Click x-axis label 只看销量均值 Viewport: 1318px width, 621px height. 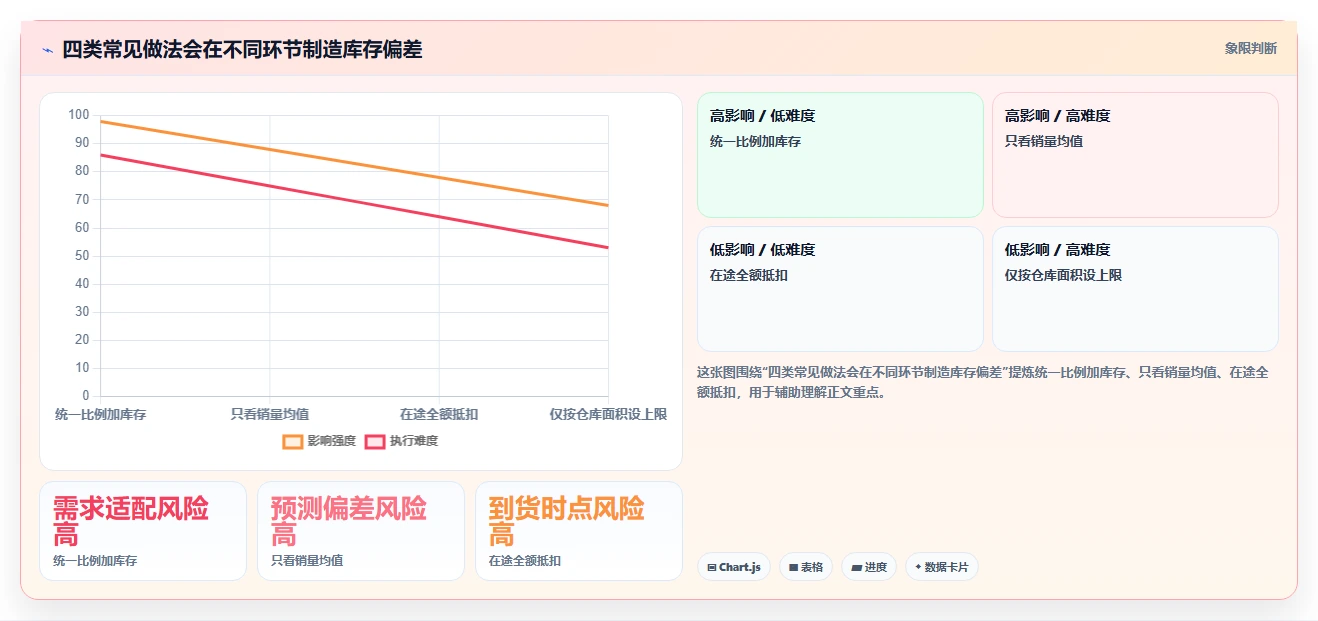point(270,414)
